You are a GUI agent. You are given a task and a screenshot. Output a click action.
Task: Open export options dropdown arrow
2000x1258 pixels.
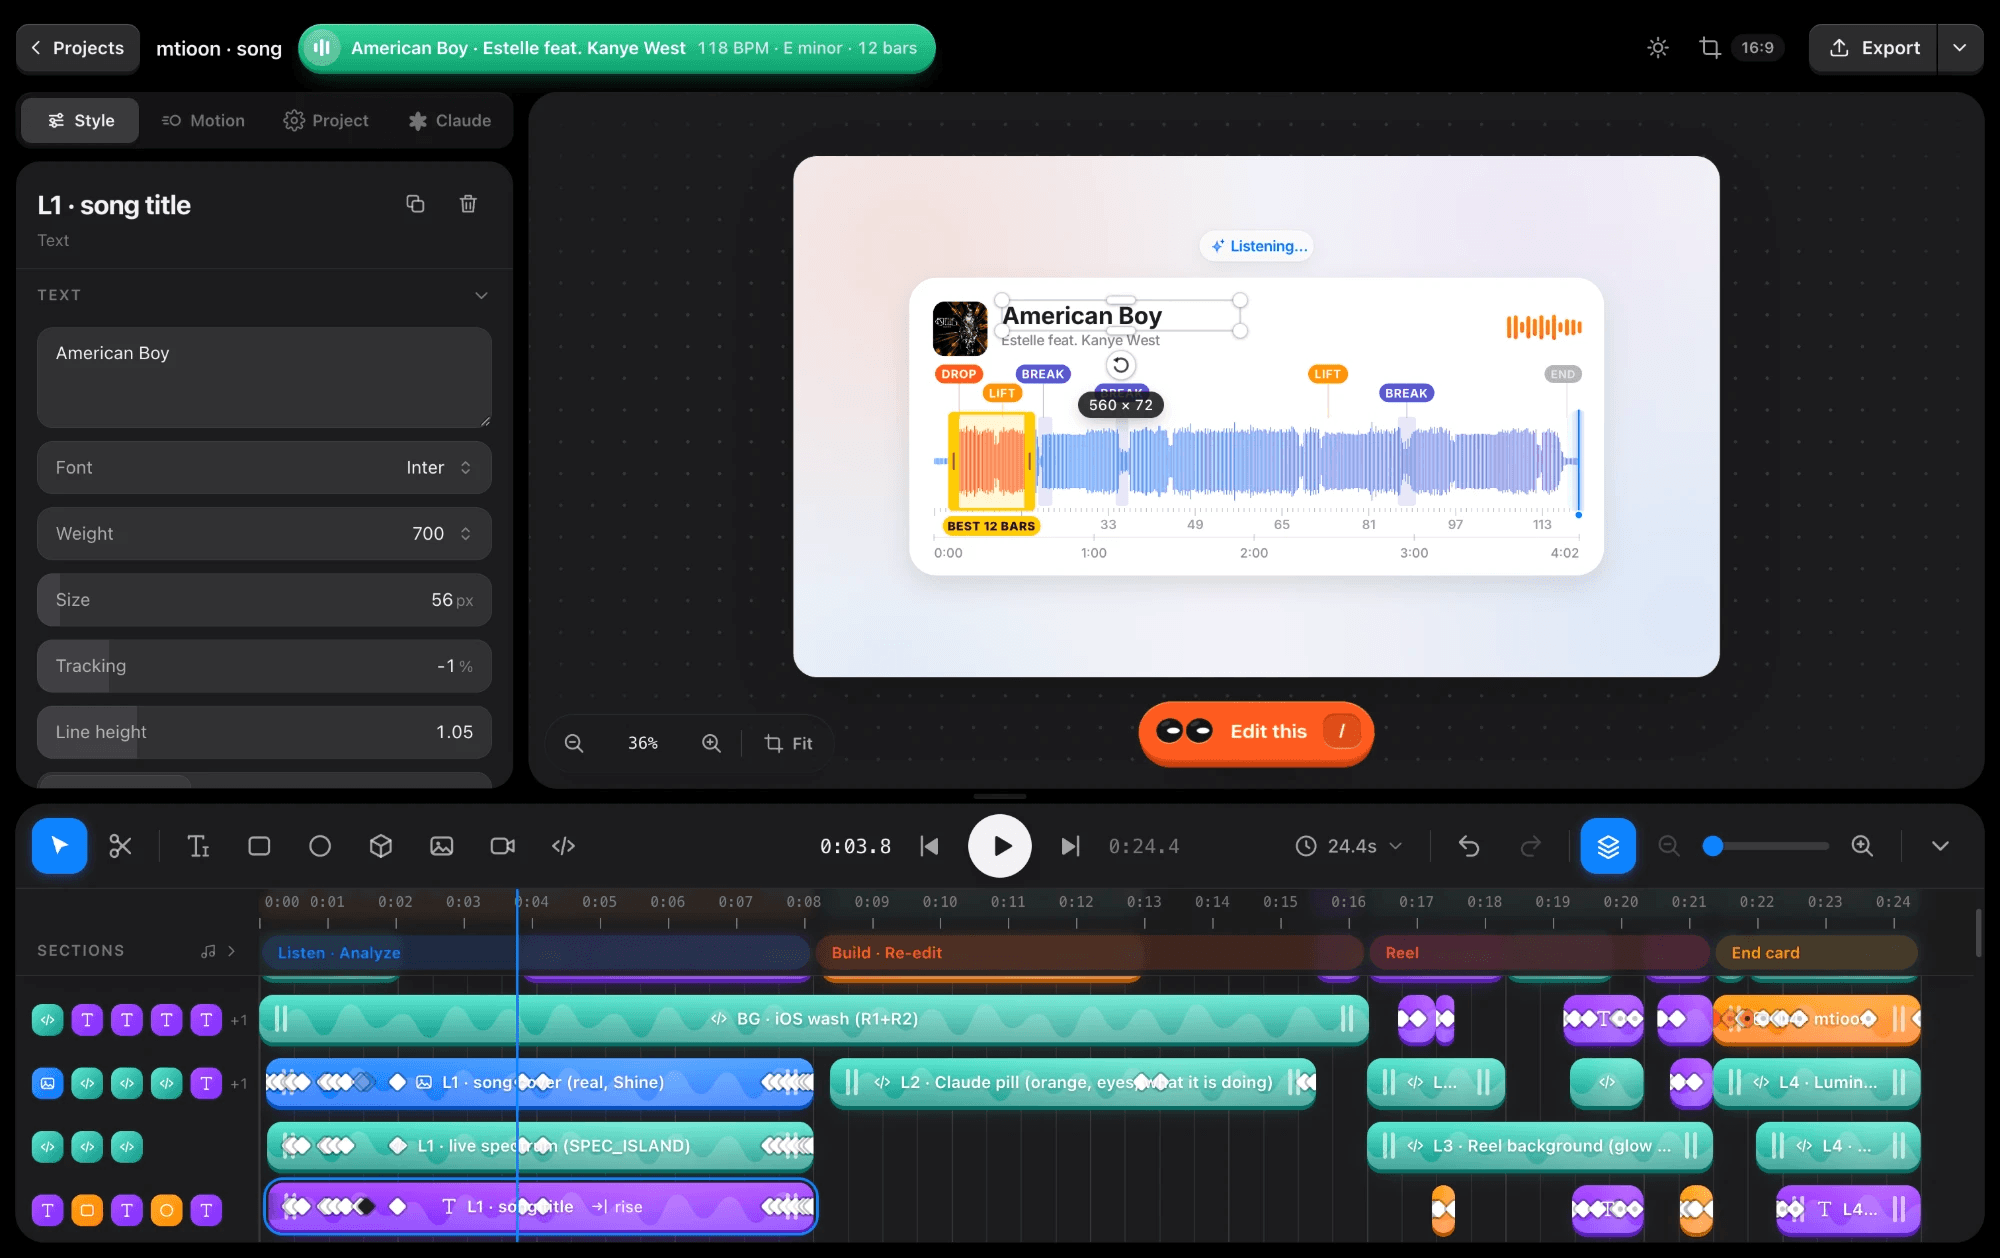pyautogui.click(x=1960, y=48)
